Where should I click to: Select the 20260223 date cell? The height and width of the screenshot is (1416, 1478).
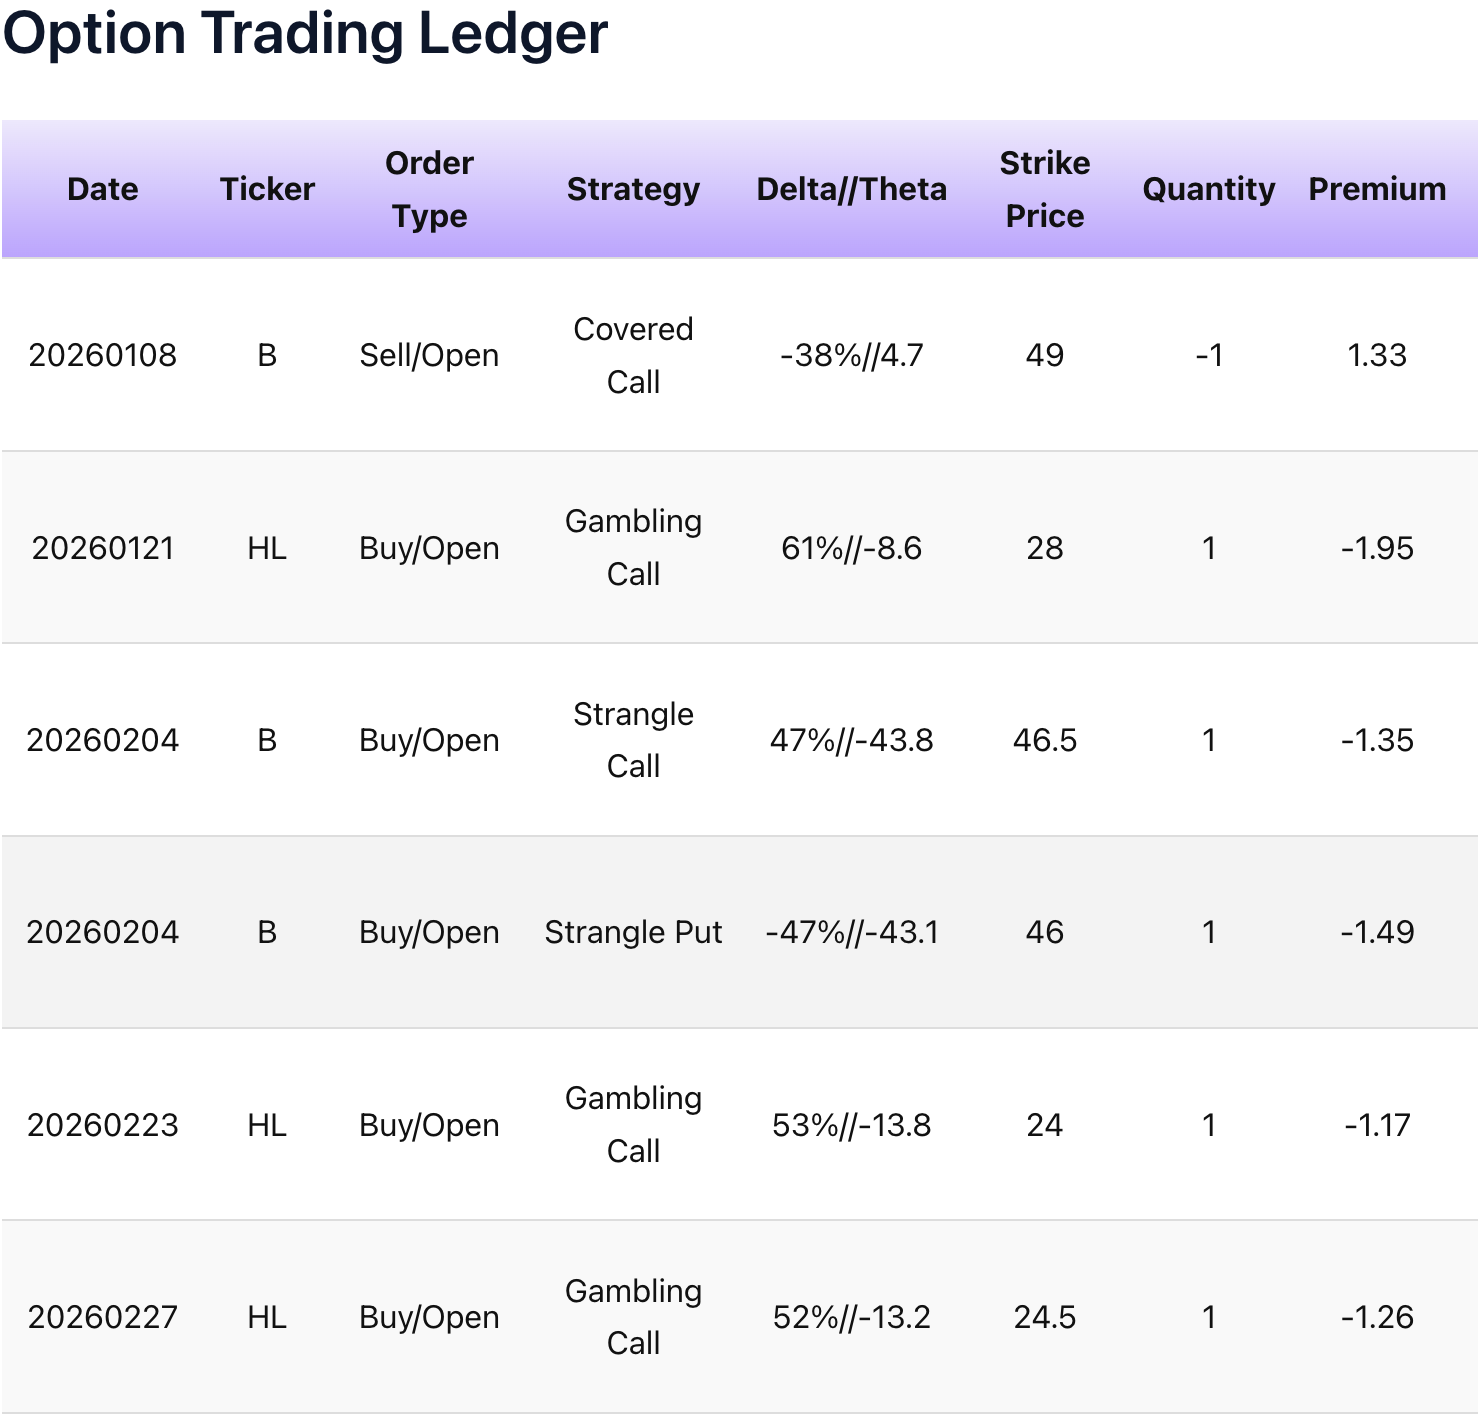point(103,1125)
